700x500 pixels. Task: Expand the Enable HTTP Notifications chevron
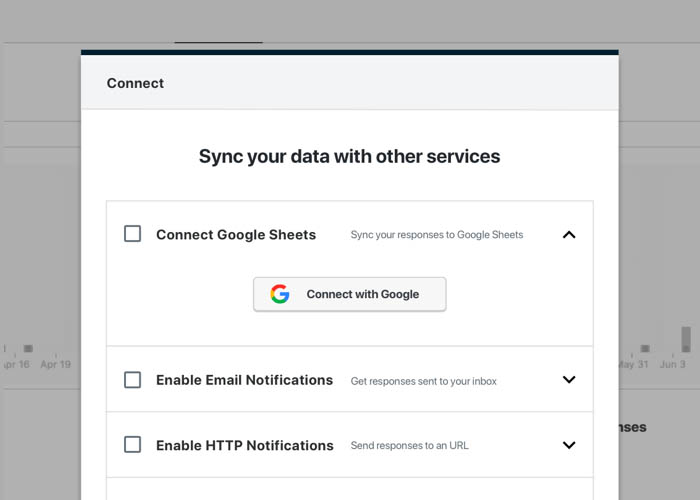pyautogui.click(x=569, y=445)
